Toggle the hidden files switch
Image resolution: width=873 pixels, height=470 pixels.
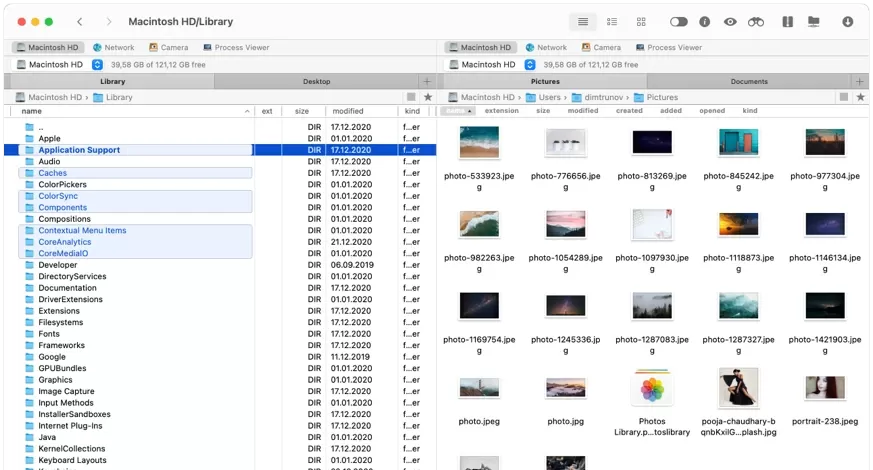pyautogui.click(x=678, y=21)
